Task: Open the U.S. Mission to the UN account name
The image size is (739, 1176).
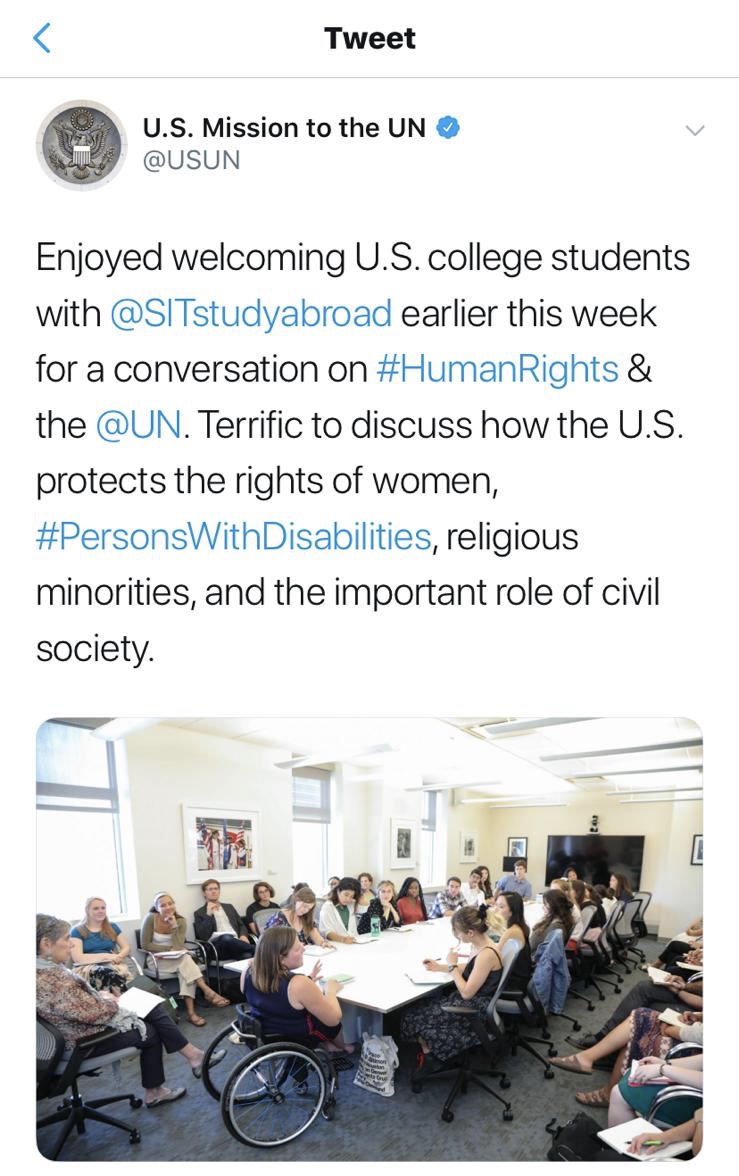Action: [x=284, y=128]
